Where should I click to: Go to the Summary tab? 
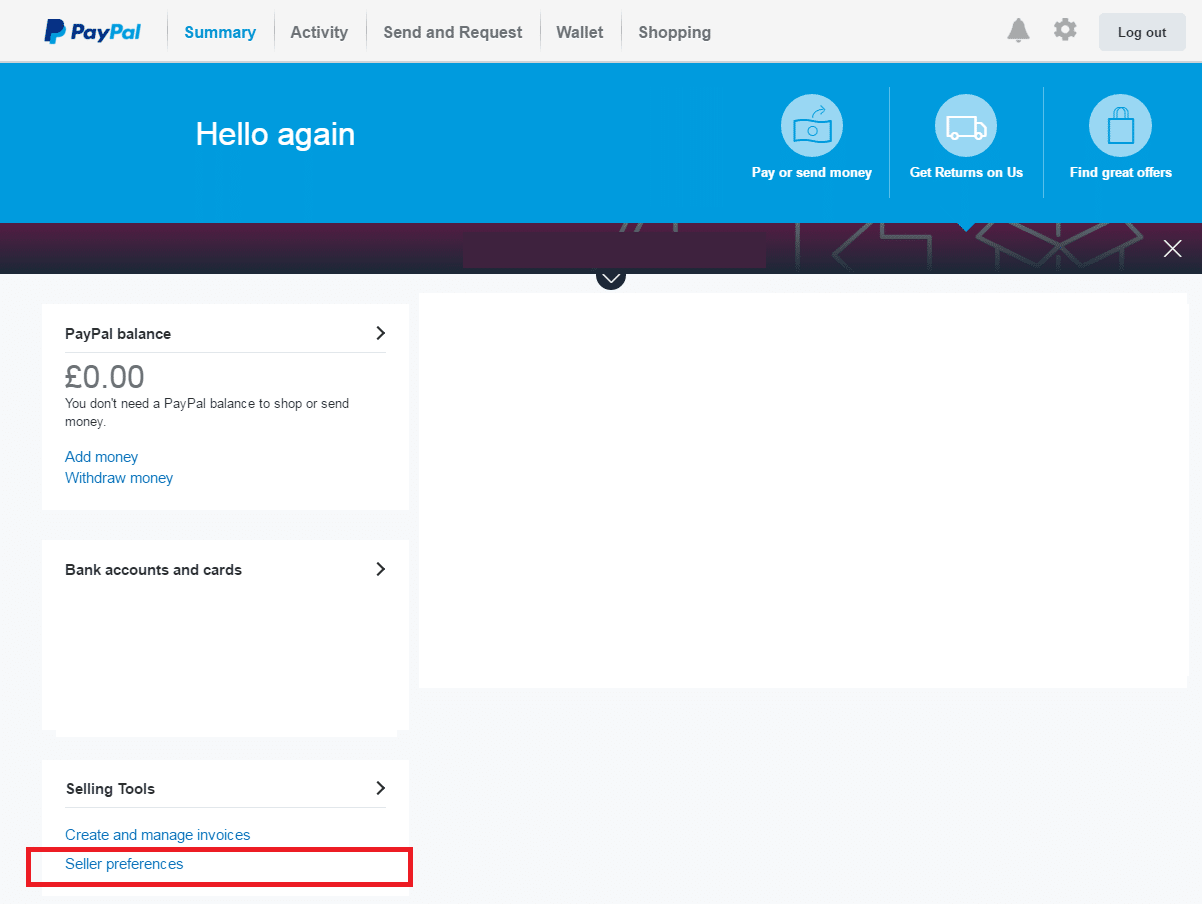coord(220,32)
